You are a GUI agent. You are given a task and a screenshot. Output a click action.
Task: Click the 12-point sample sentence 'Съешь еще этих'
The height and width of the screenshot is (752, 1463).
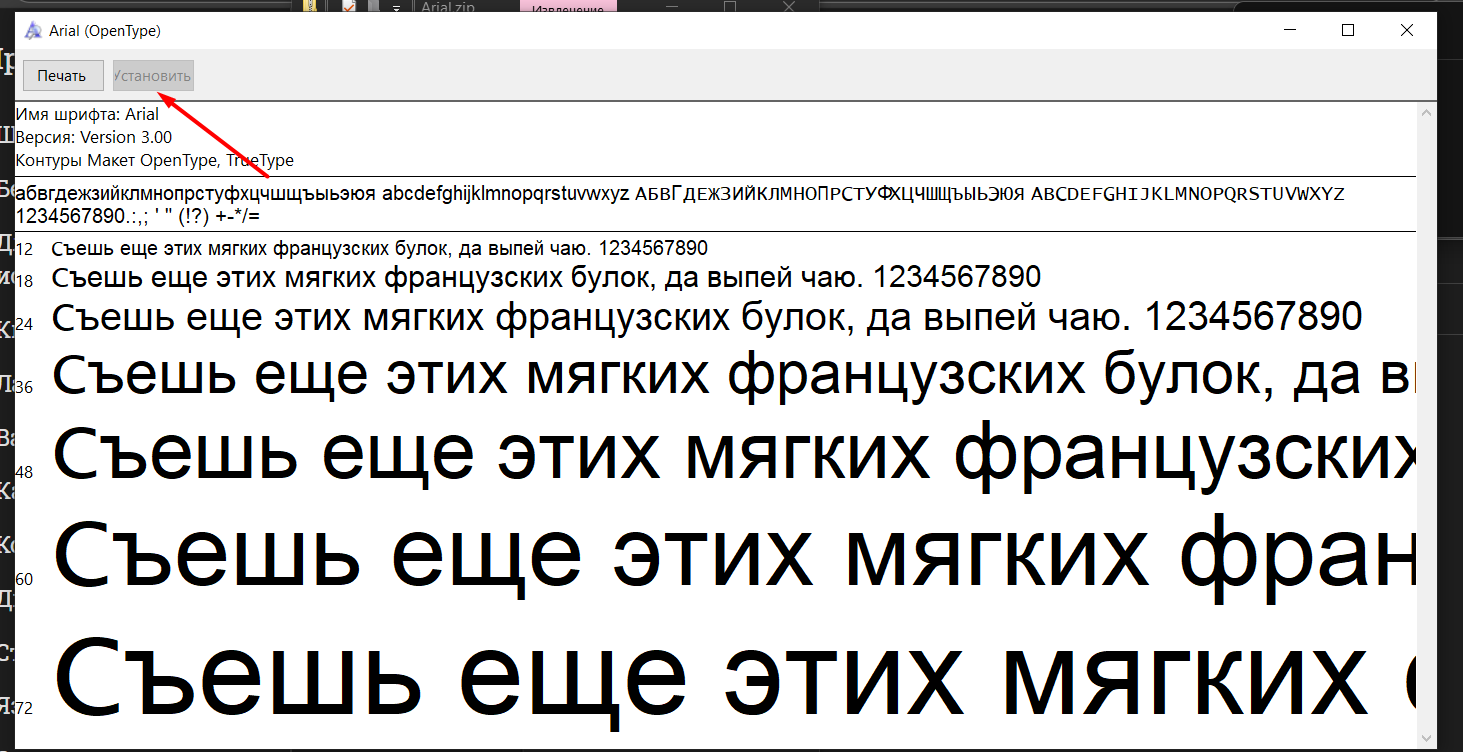coord(380,248)
